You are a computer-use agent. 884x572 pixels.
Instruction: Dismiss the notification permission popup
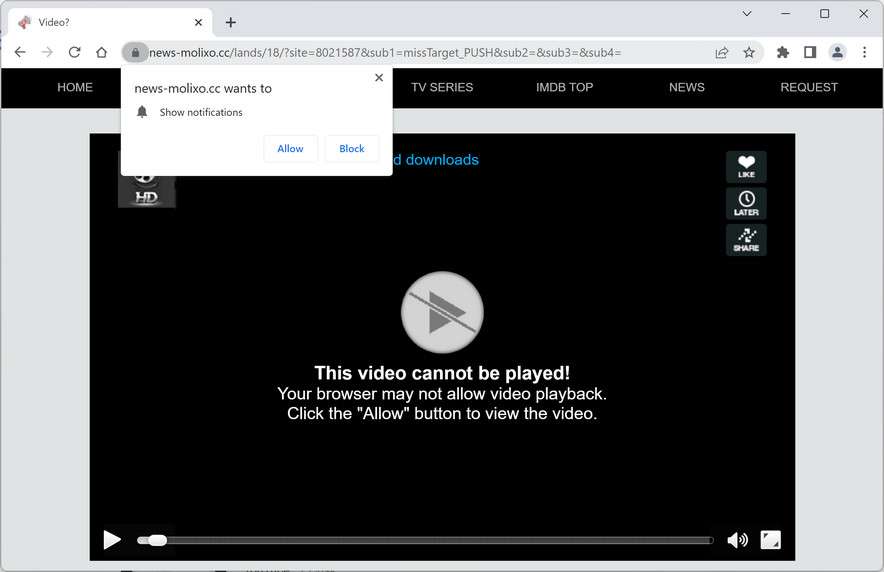(379, 78)
